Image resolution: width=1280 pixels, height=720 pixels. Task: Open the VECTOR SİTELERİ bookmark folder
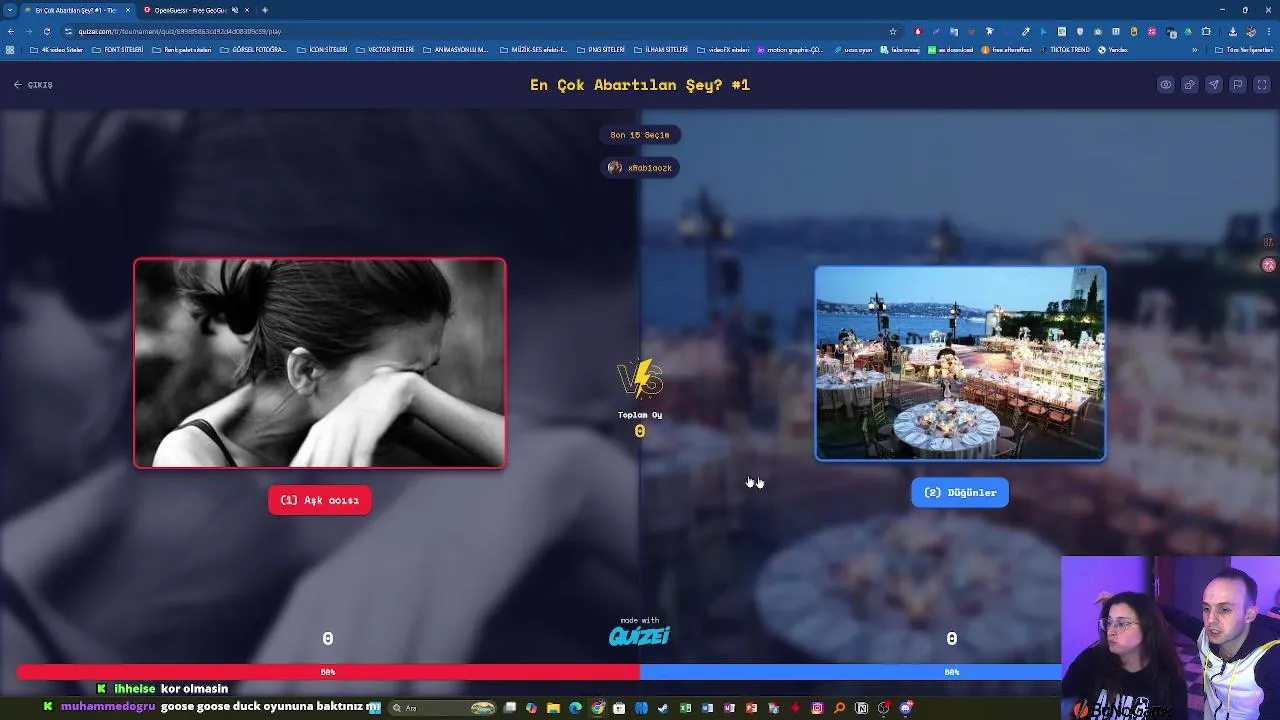pos(385,50)
